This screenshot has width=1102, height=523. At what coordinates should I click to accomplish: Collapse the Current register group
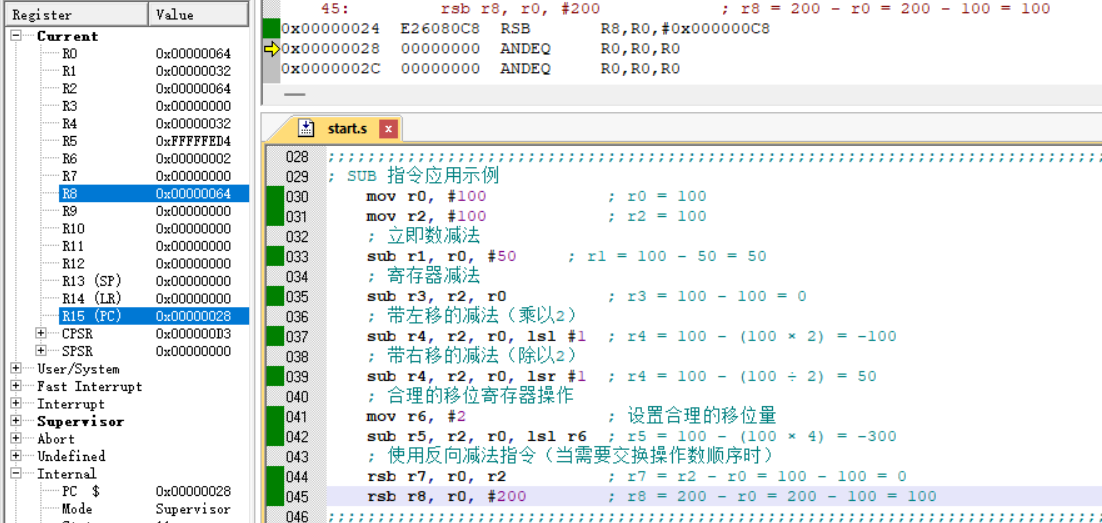tap(16, 36)
